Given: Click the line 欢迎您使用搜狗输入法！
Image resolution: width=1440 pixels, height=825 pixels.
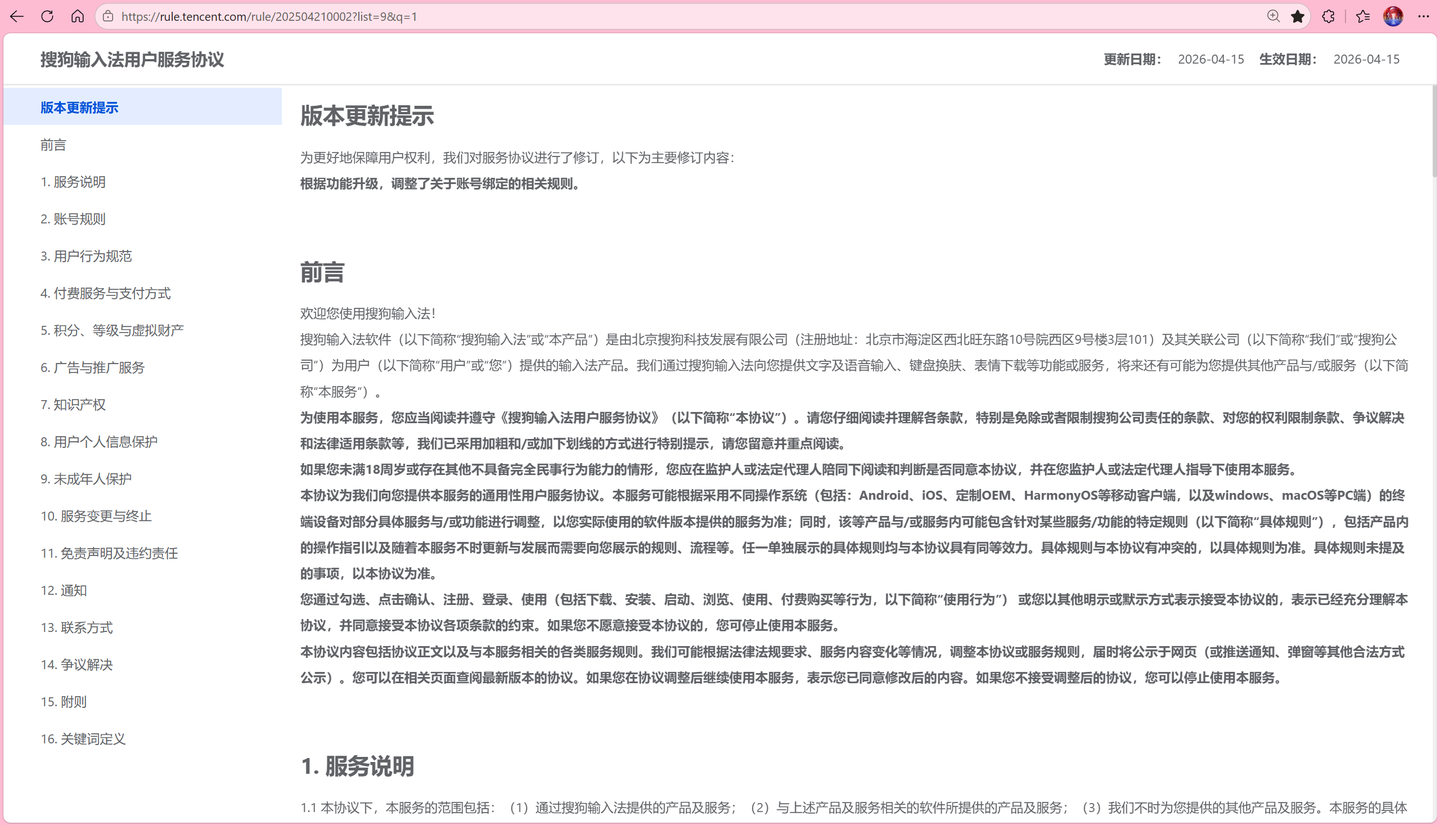Looking at the screenshot, I should coord(368,313).
